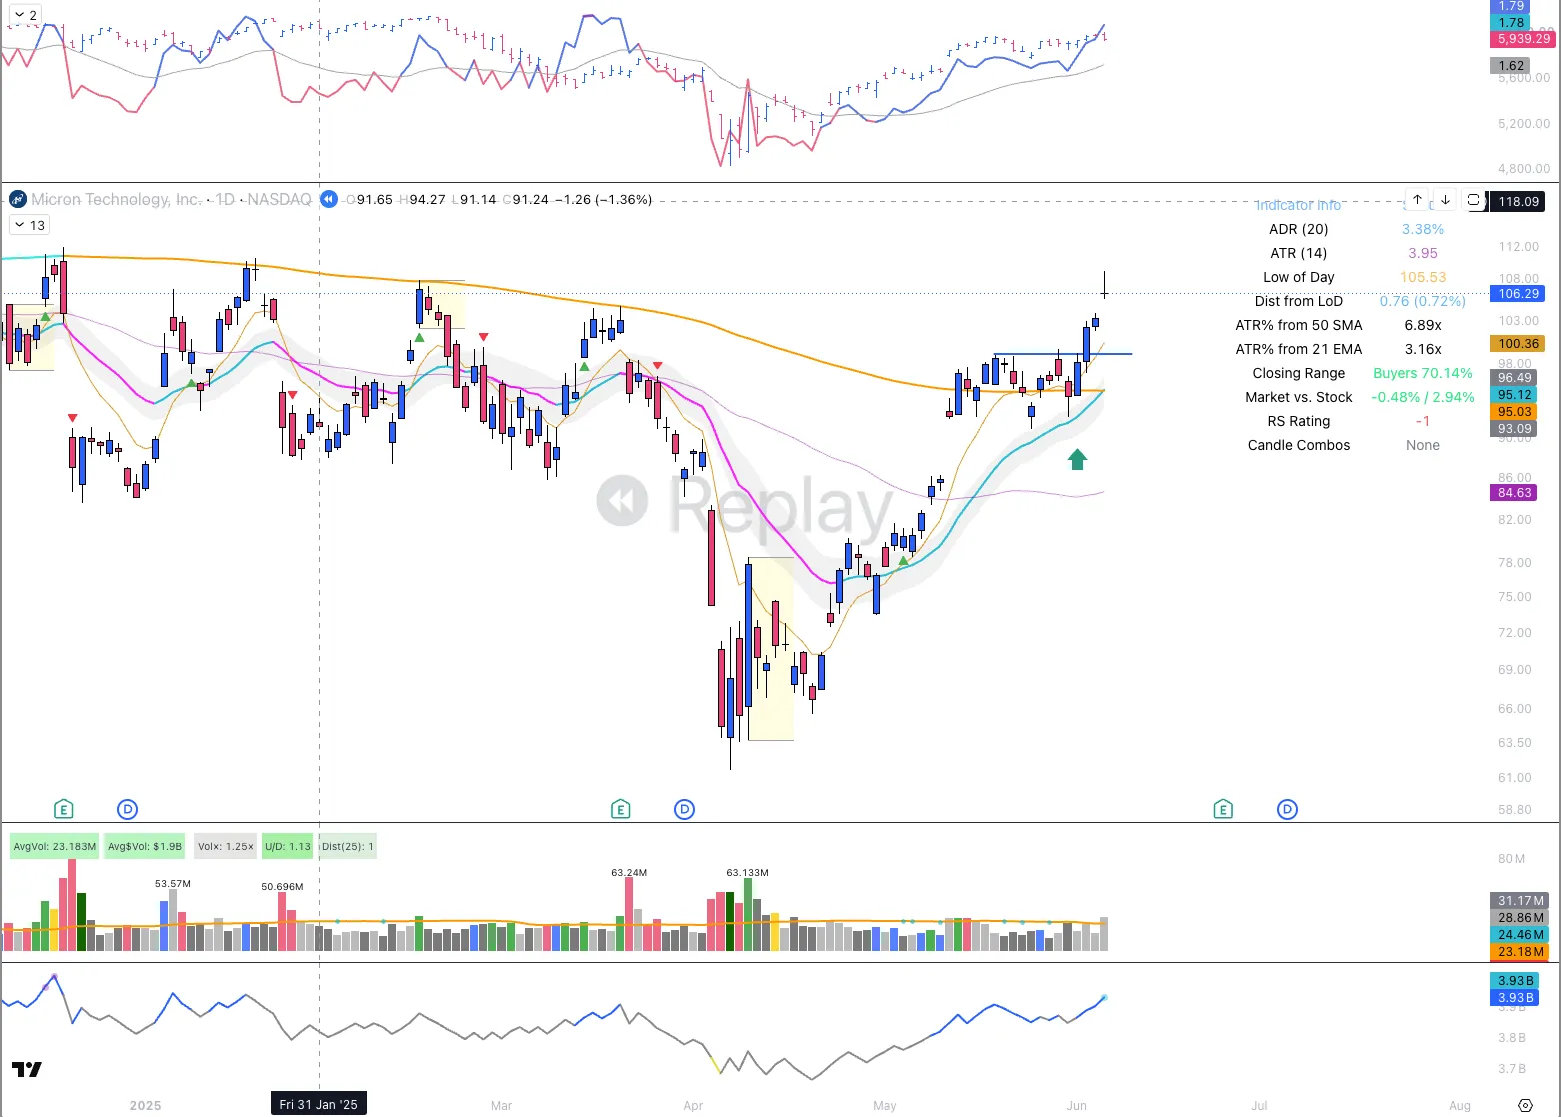
Task: Click the Dist(25): 1 badge
Action: pyautogui.click(x=348, y=846)
